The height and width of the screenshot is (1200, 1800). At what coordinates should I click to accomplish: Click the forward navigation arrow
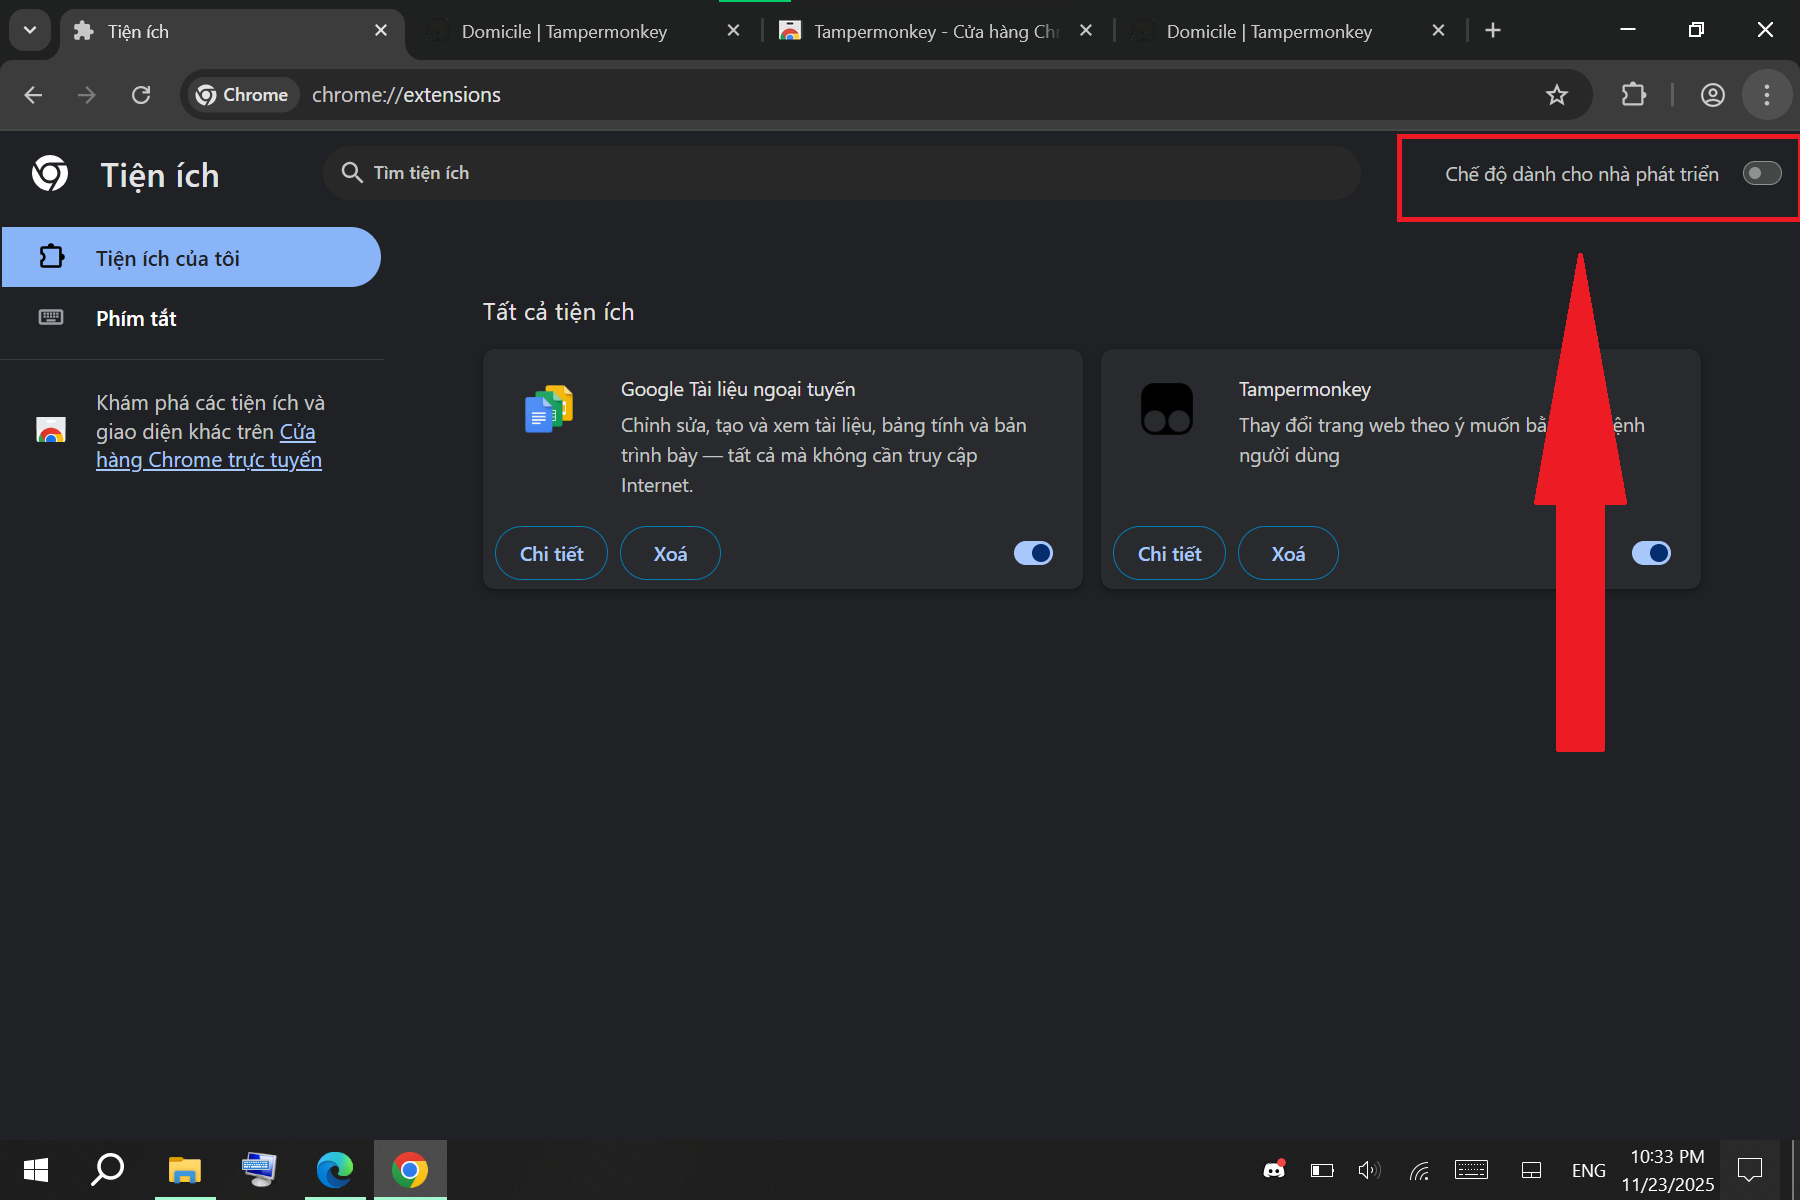87,94
